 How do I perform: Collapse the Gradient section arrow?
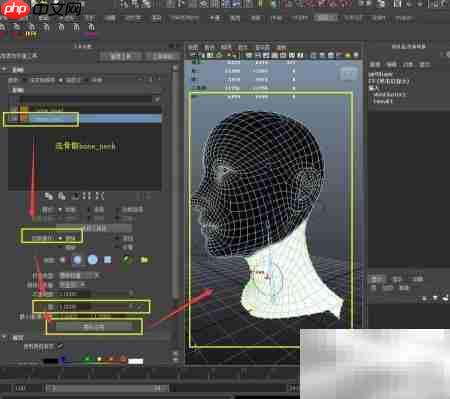4,338
